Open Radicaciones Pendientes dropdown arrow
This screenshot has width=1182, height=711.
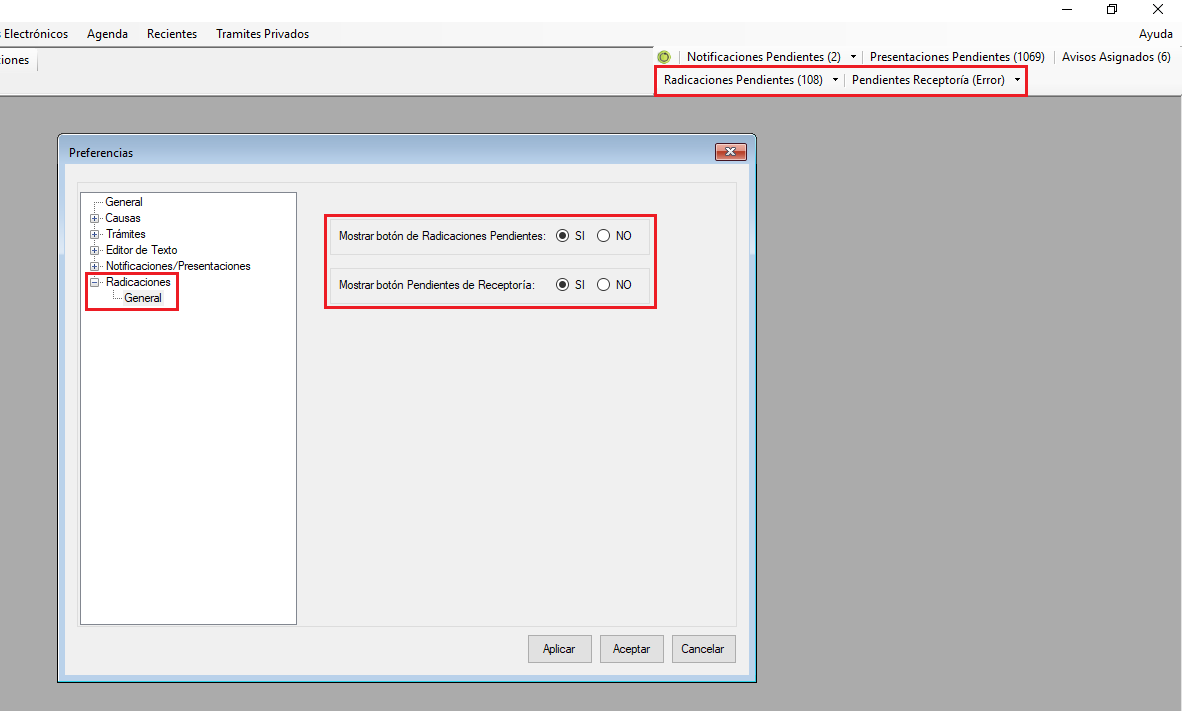coord(835,80)
